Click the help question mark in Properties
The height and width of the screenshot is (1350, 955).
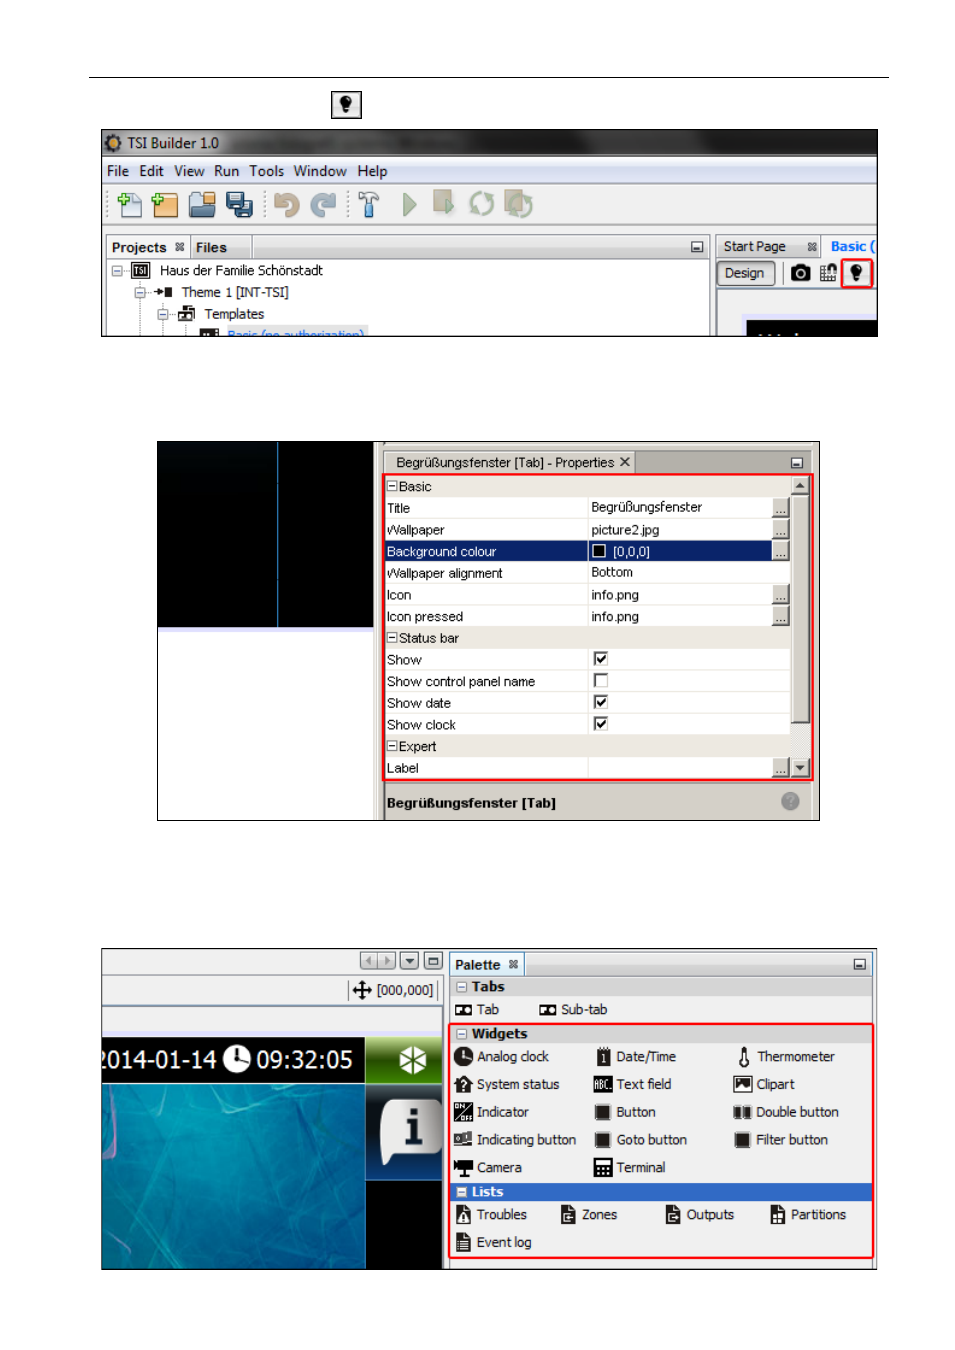pyautogui.click(x=790, y=801)
